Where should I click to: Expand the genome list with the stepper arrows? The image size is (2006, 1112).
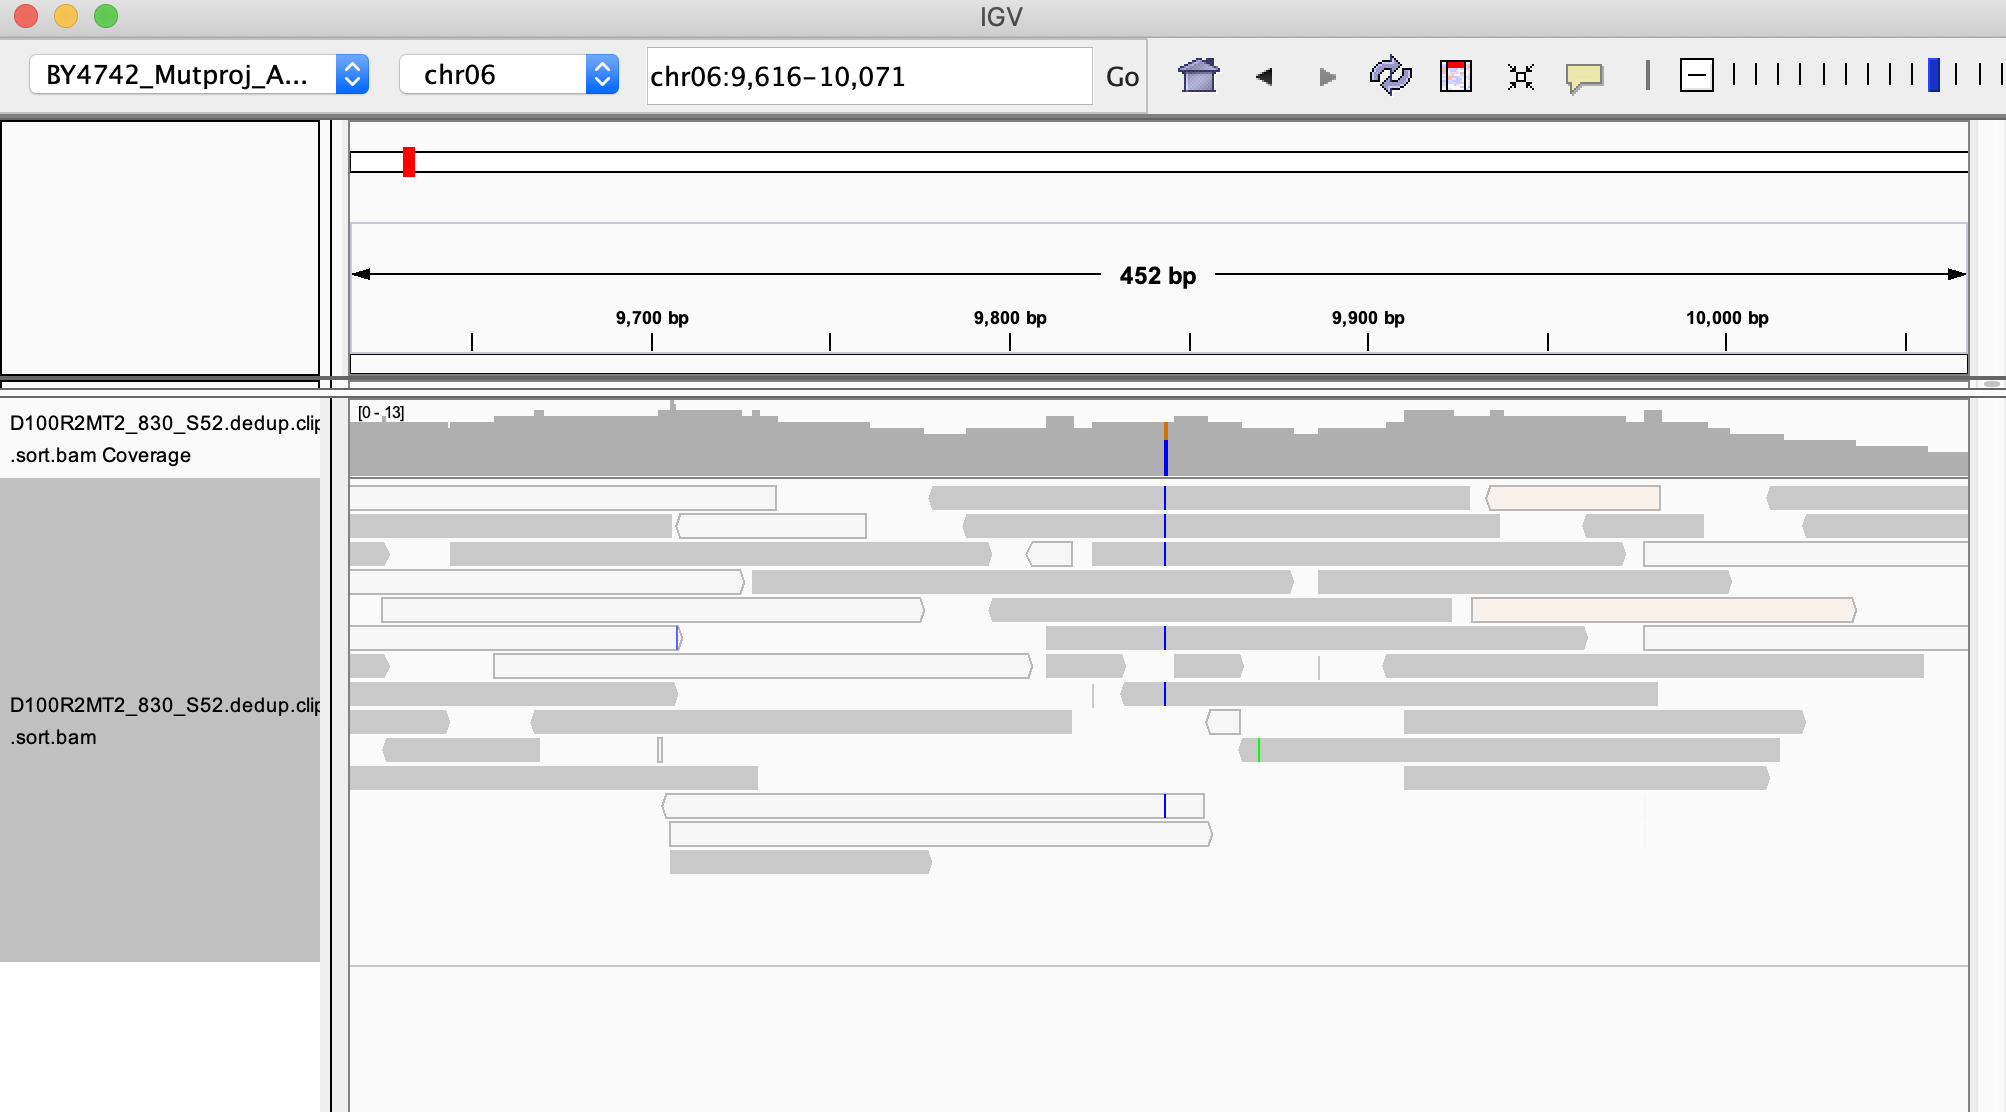point(352,74)
